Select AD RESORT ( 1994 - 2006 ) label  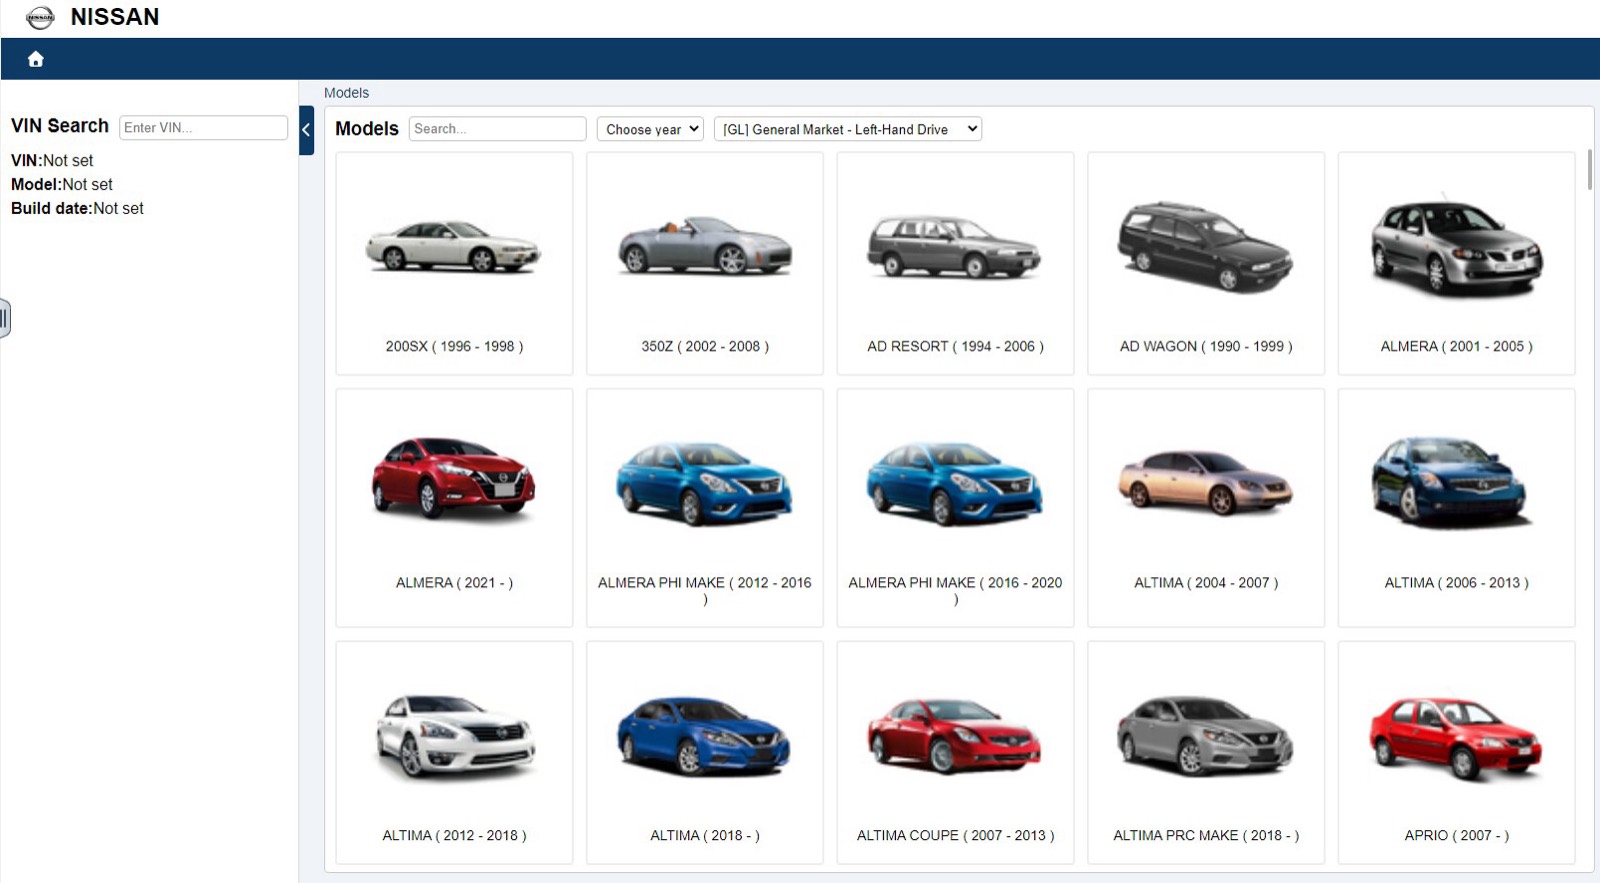[x=955, y=346]
